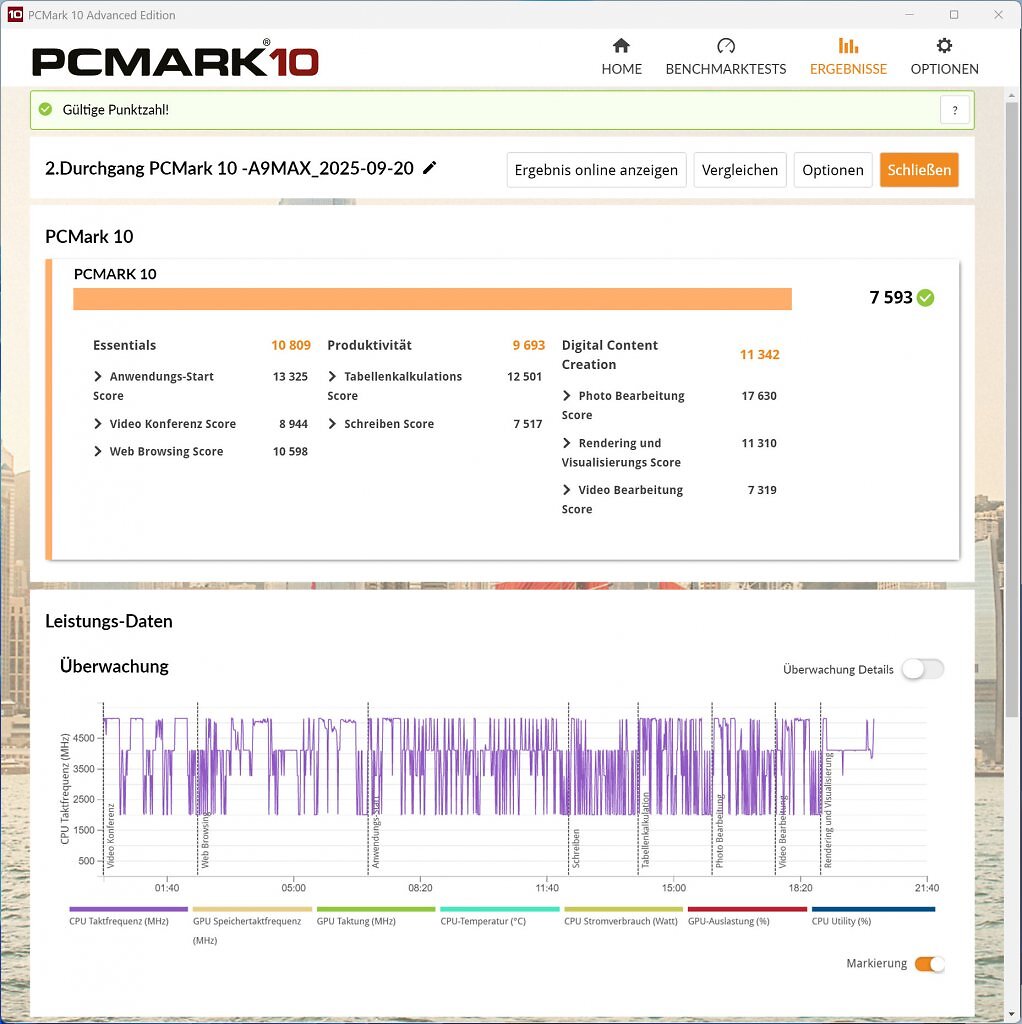Click the Gültige Punktzahl! message text
This screenshot has width=1022, height=1024.
coord(116,110)
